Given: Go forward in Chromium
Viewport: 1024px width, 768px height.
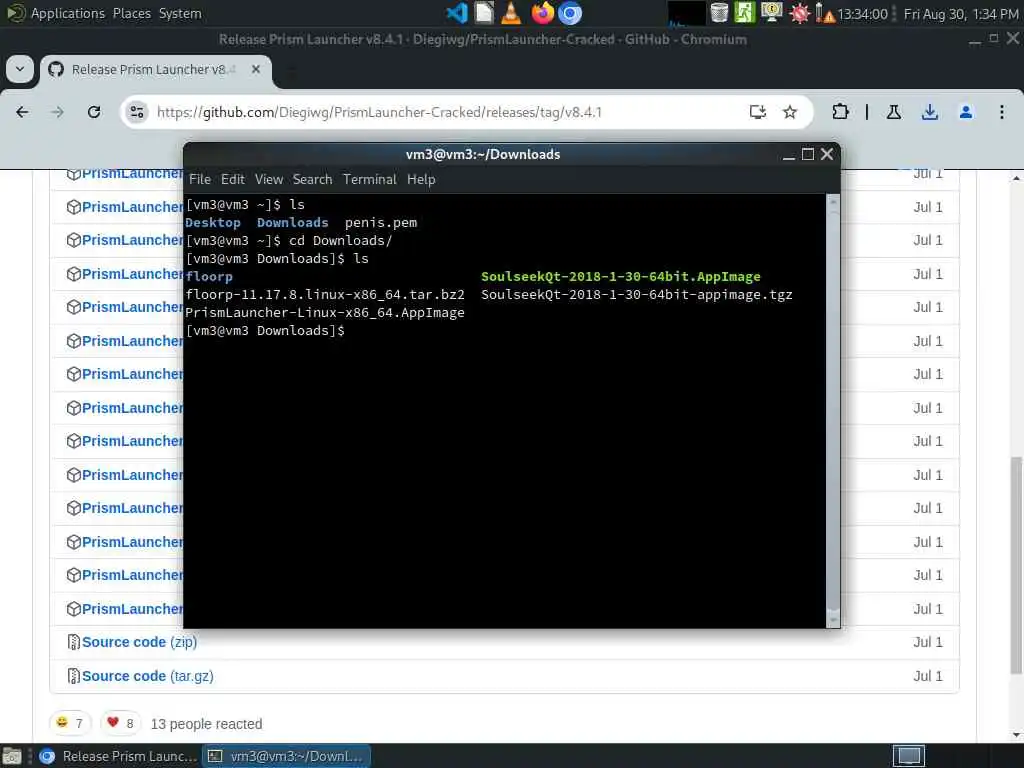Looking at the screenshot, I should click(x=57, y=112).
